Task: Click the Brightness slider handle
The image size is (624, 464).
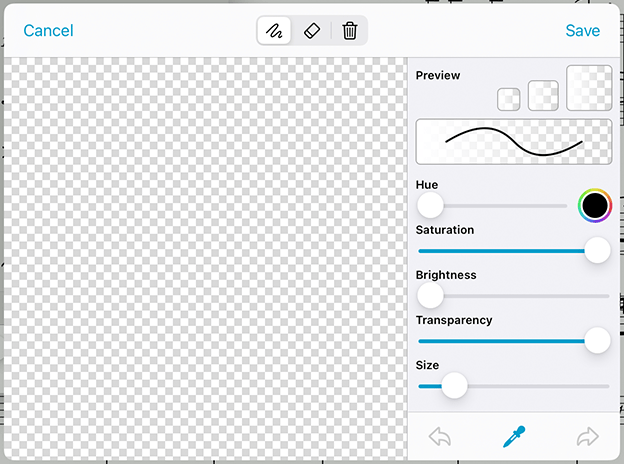Action: [x=430, y=296]
